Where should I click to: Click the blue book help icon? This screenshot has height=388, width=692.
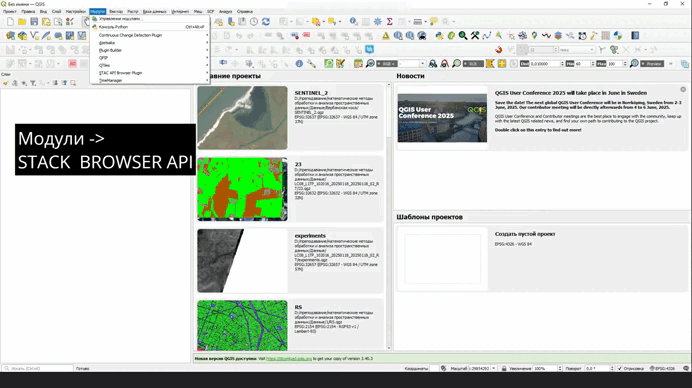click(x=635, y=36)
